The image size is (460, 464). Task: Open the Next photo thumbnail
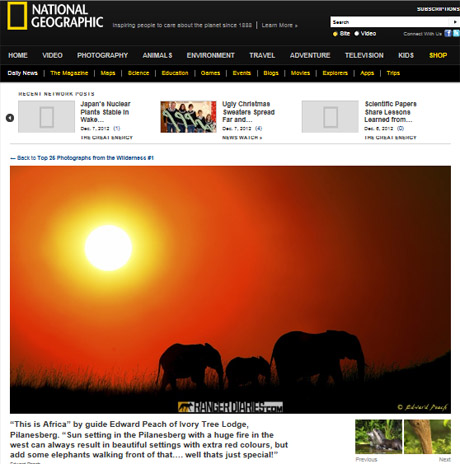427,437
